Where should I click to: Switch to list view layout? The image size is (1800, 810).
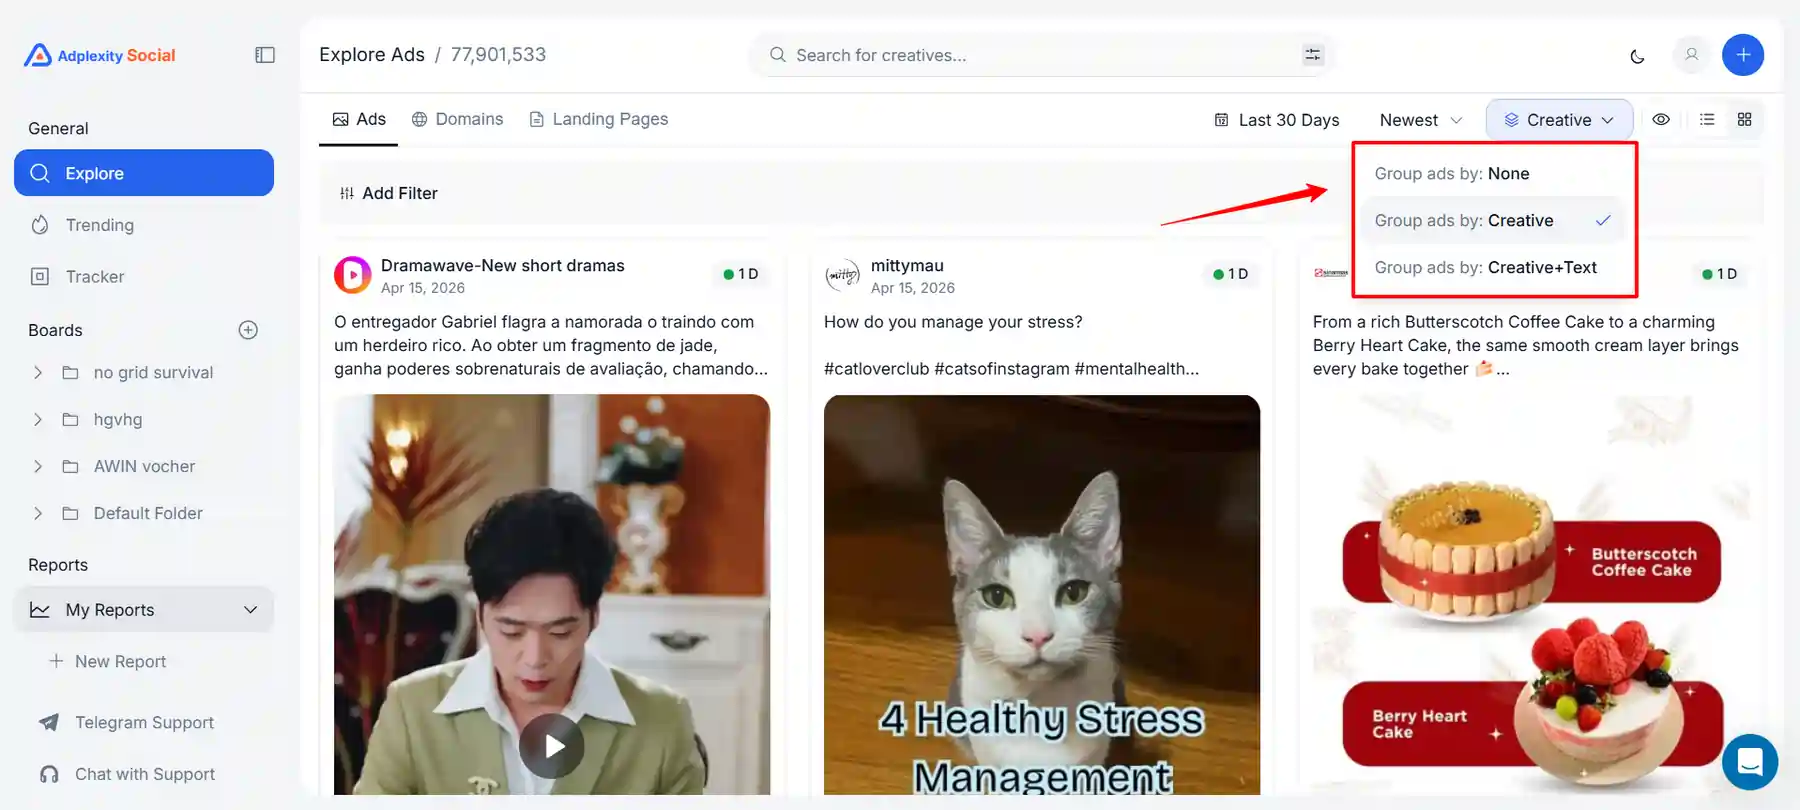[1707, 120]
